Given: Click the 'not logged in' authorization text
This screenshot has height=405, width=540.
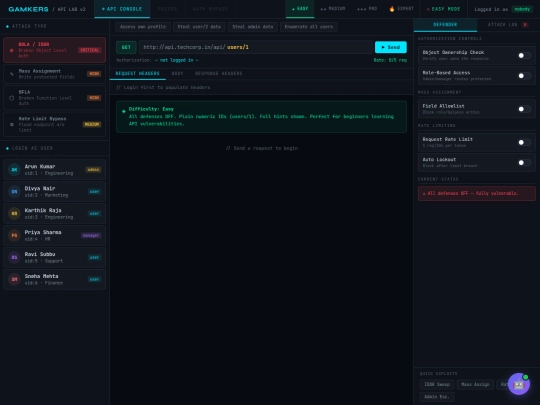Looking at the screenshot, I should click(176, 60).
